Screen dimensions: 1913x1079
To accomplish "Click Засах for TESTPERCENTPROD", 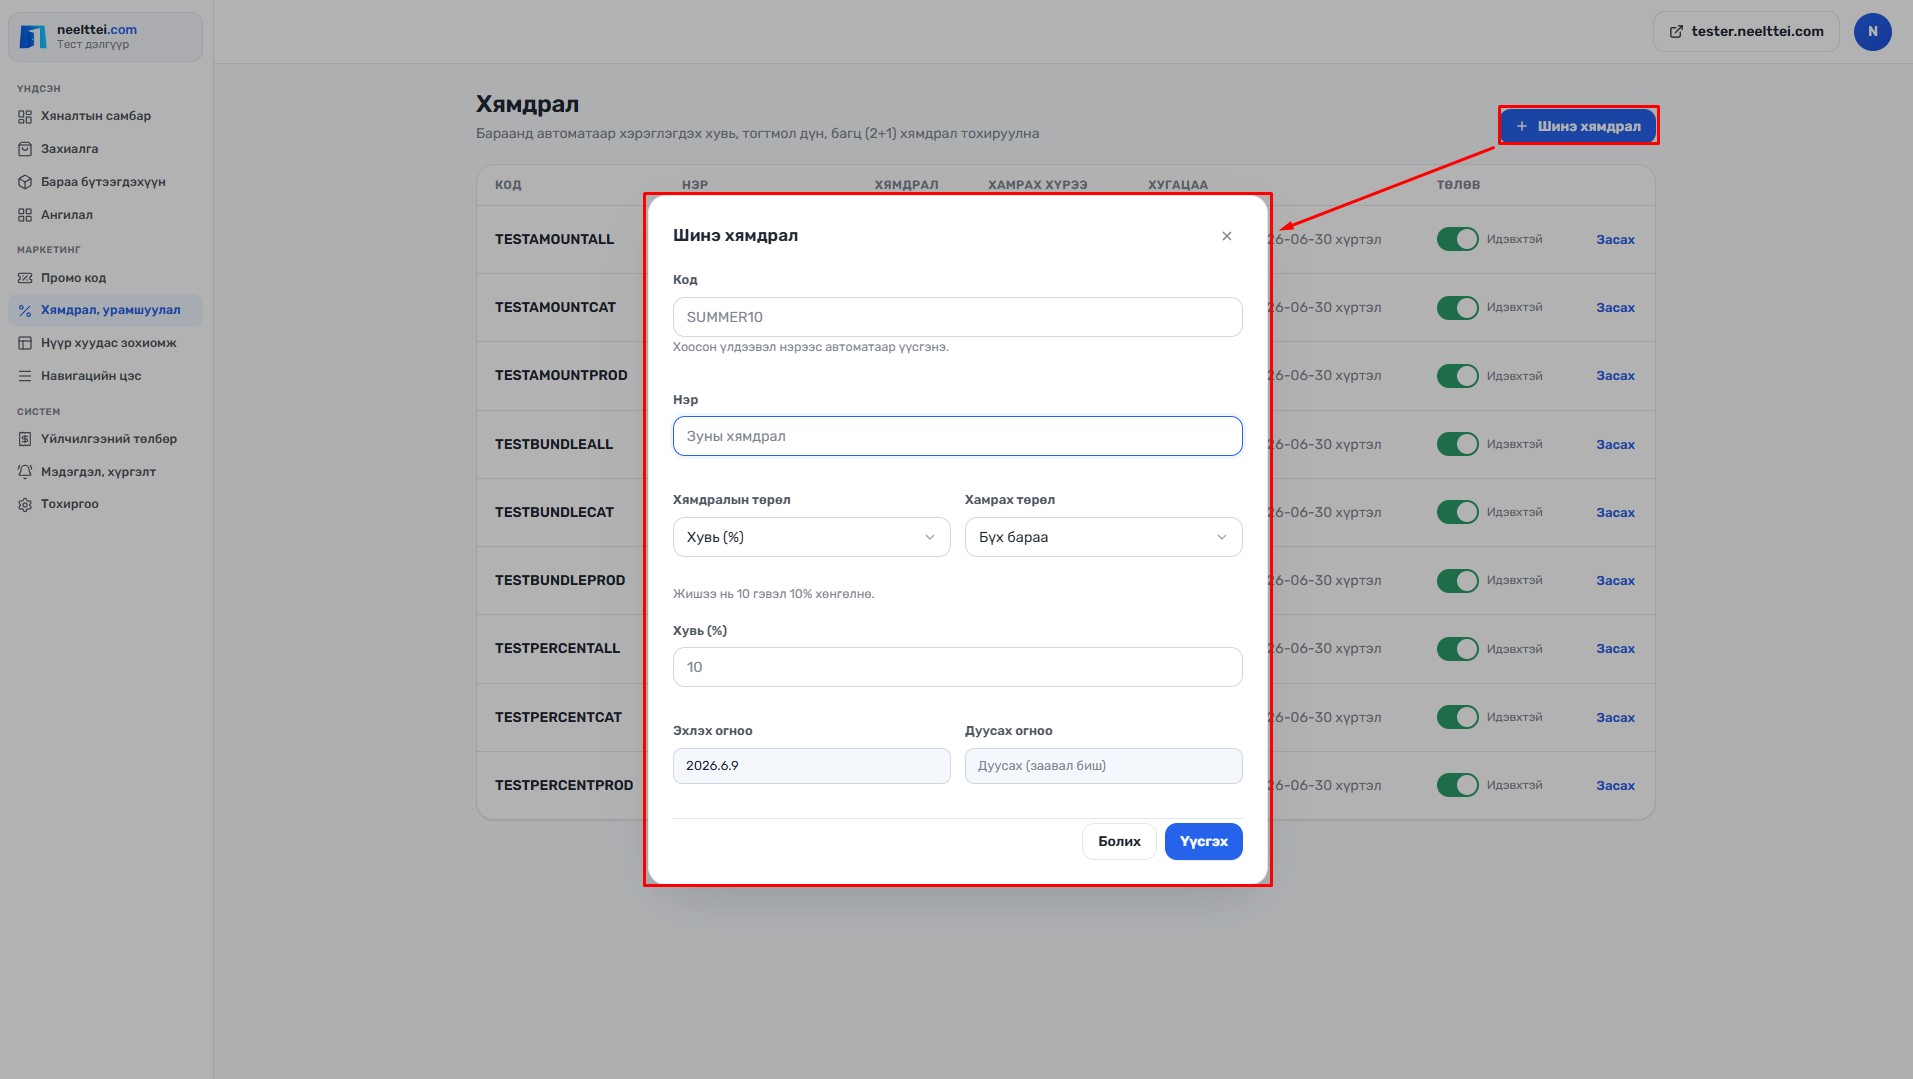I will 1615,786.
